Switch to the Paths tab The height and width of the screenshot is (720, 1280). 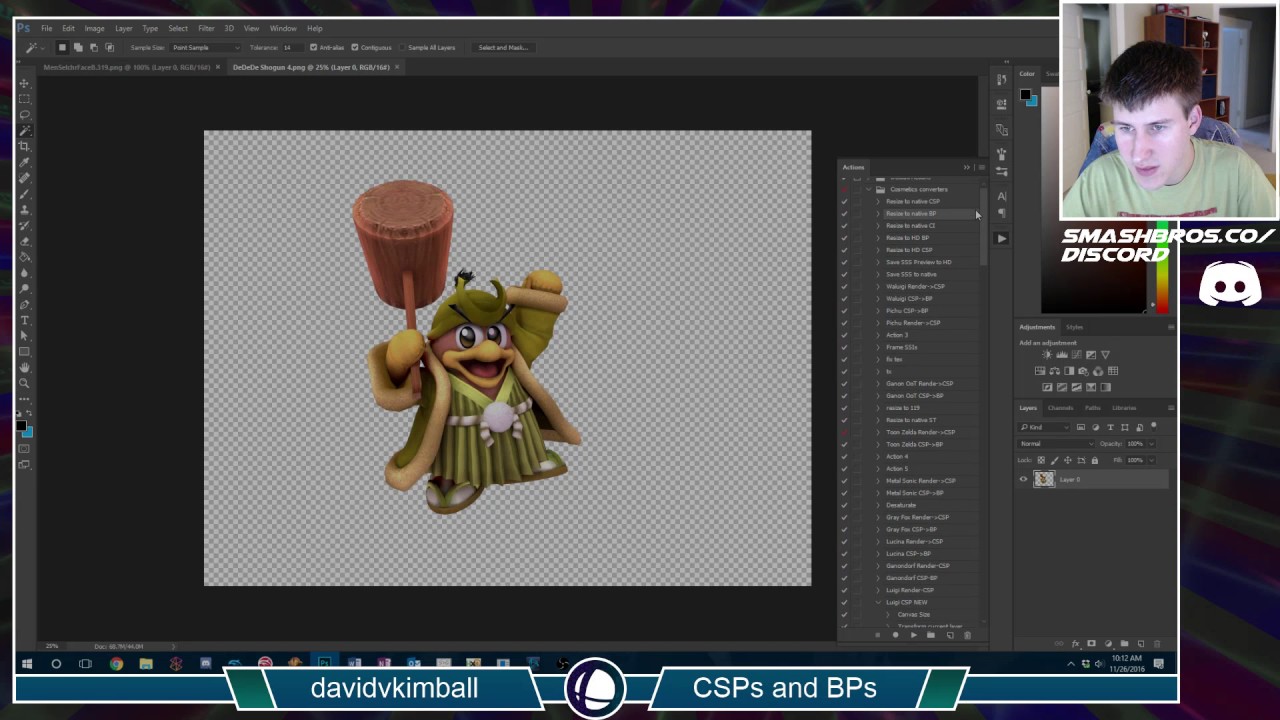tap(1093, 408)
